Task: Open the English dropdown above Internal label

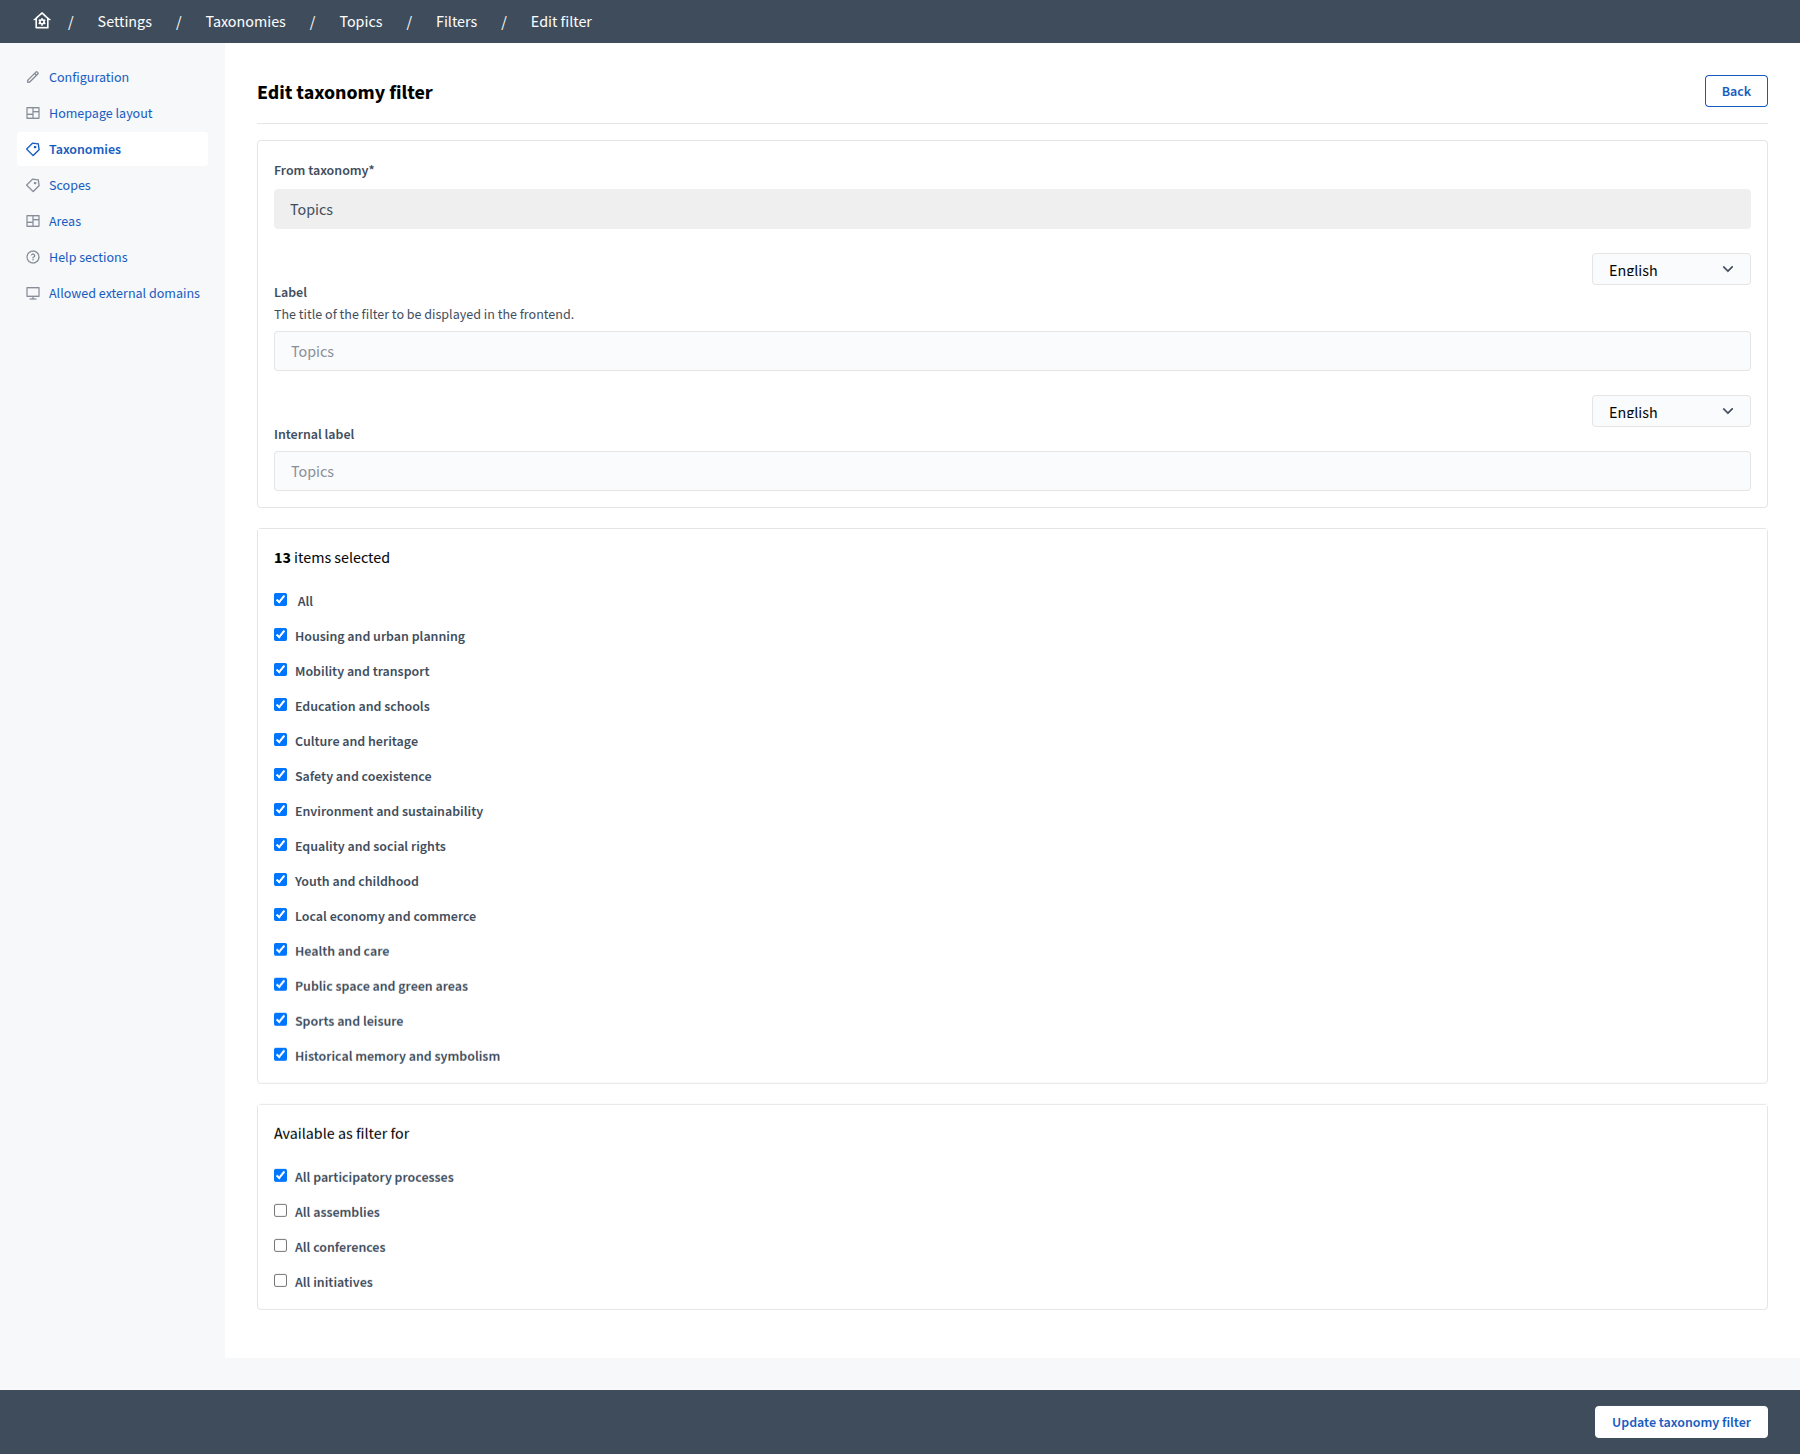Action: point(1669,411)
